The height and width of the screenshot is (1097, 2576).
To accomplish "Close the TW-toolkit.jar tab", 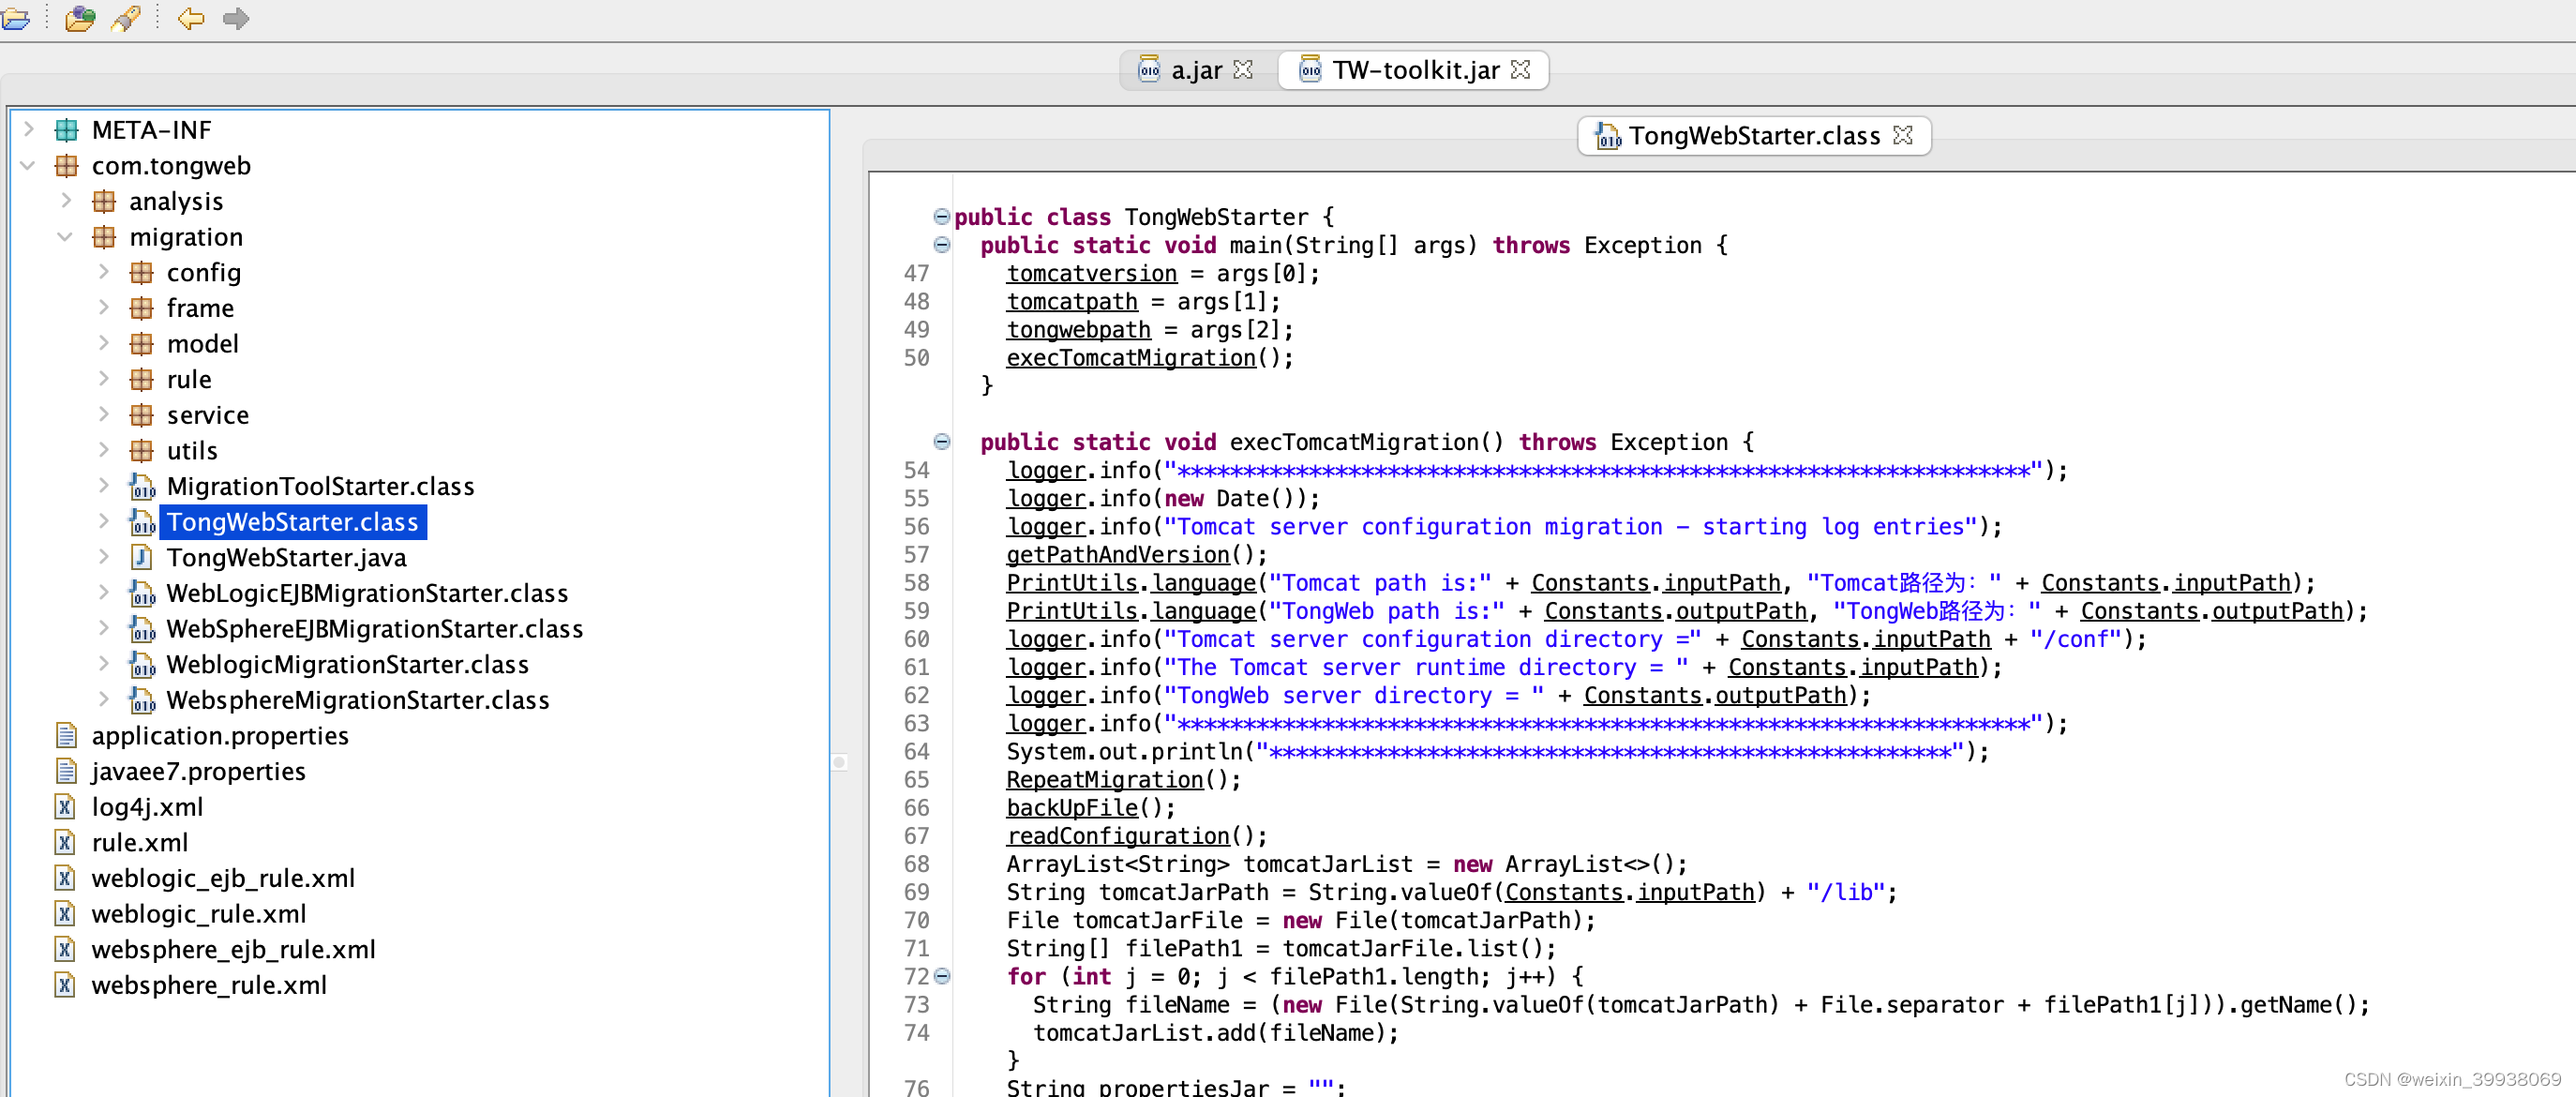I will (1520, 70).
